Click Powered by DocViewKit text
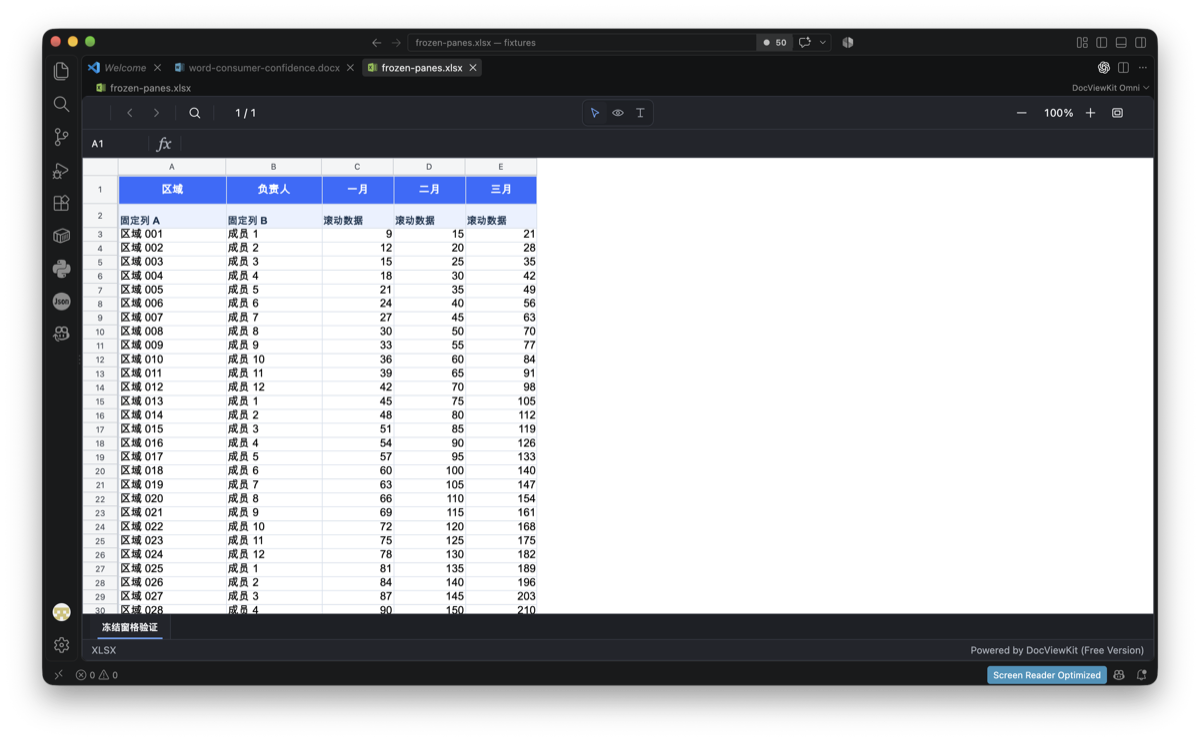1200x741 pixels. (1057, 650)
